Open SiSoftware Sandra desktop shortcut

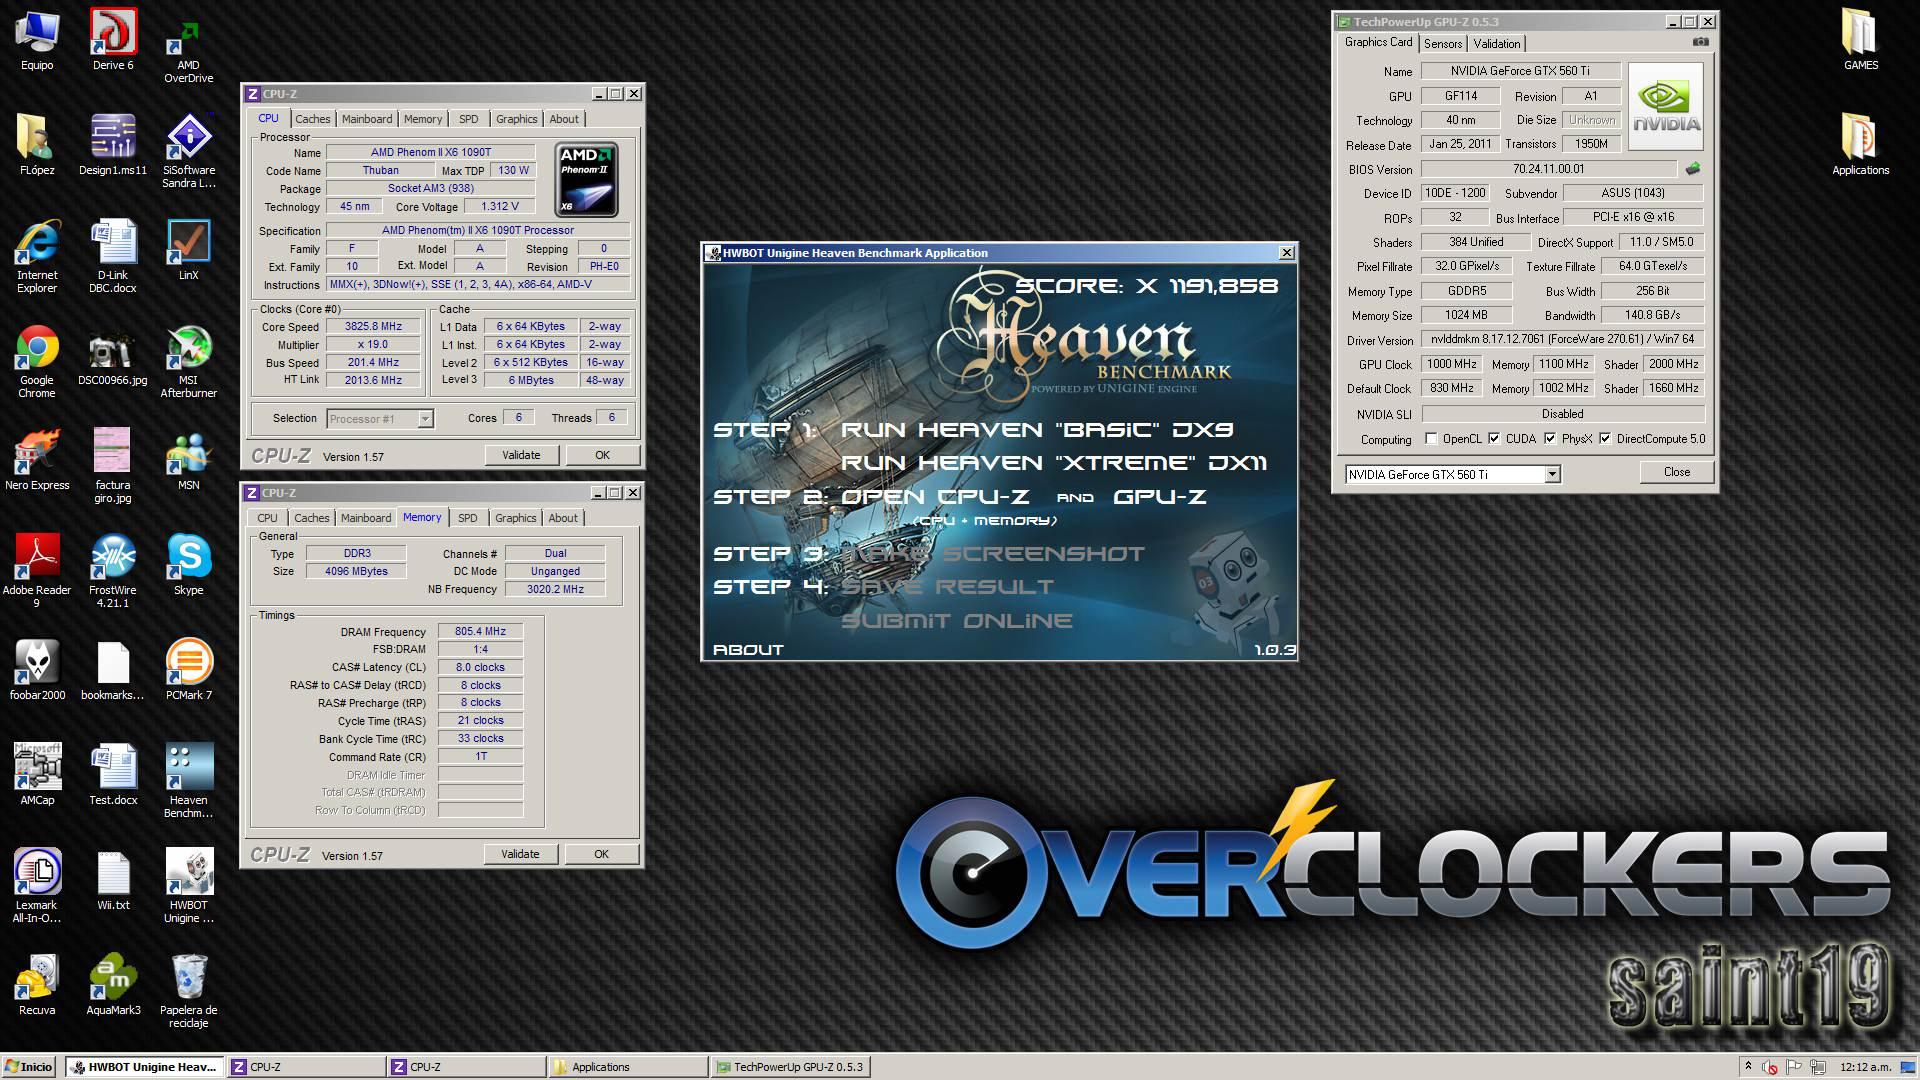click(189, 150)
